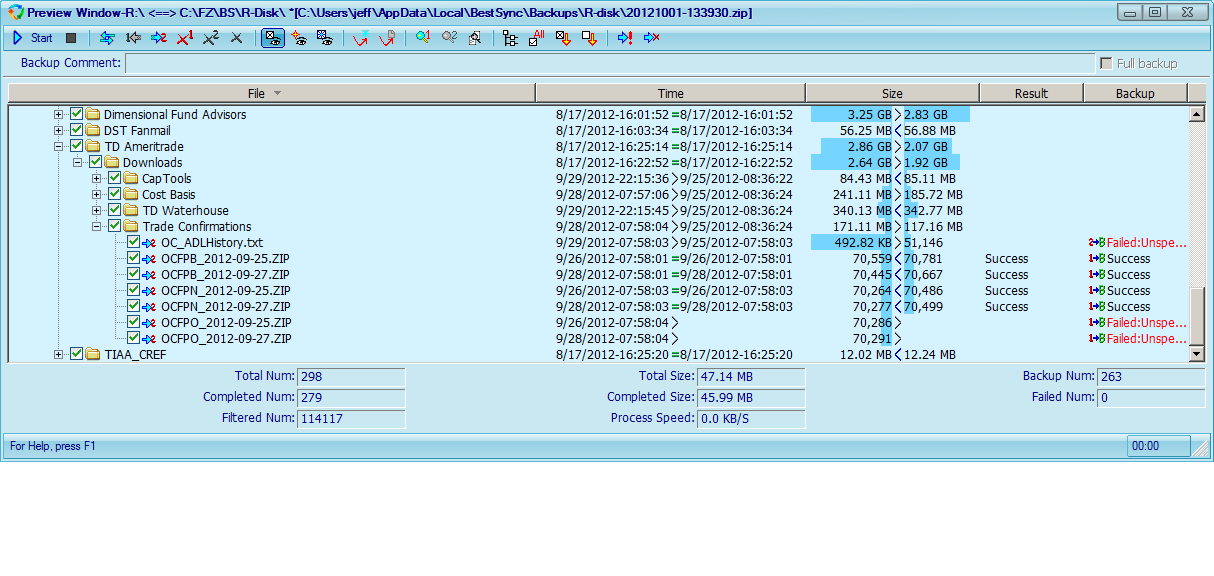The height and width of the screenshot is (576, 1214).
Task: Click the Total Num value 298
Action: 351,377
